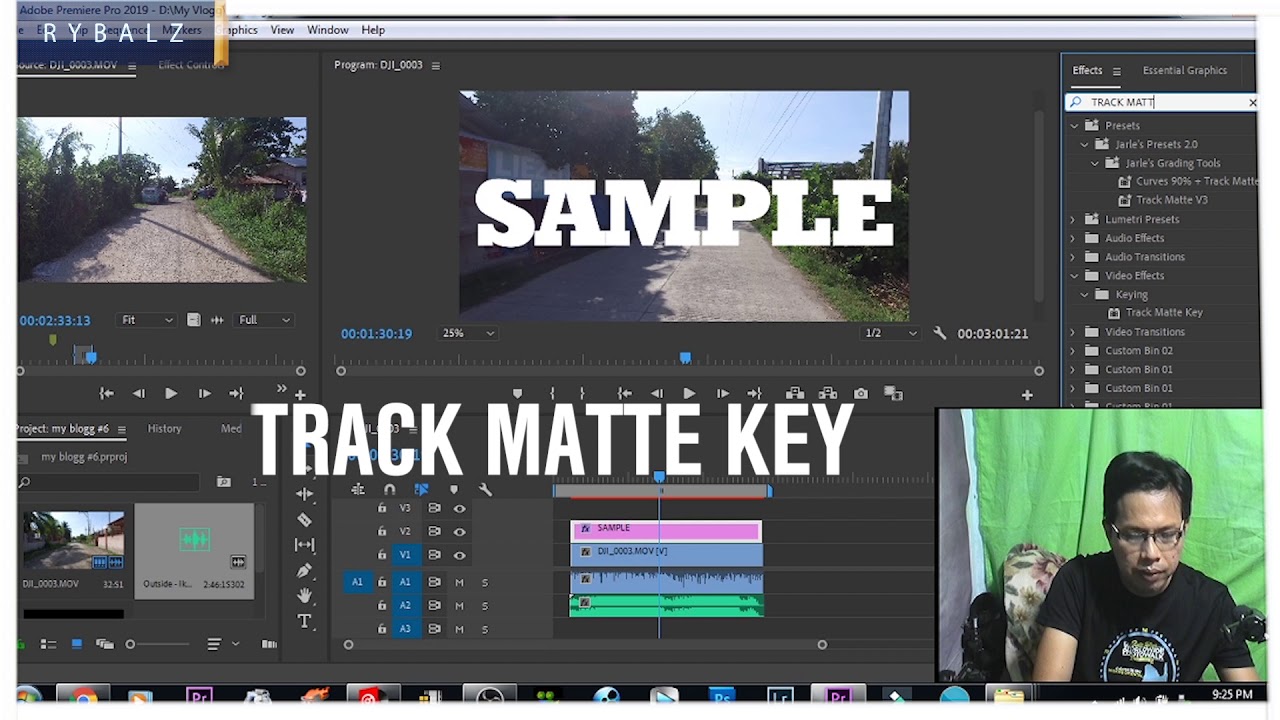This screenshot has width=1280, height=720.
Task: Open the Window menu
Action: [x=328, y=30]
